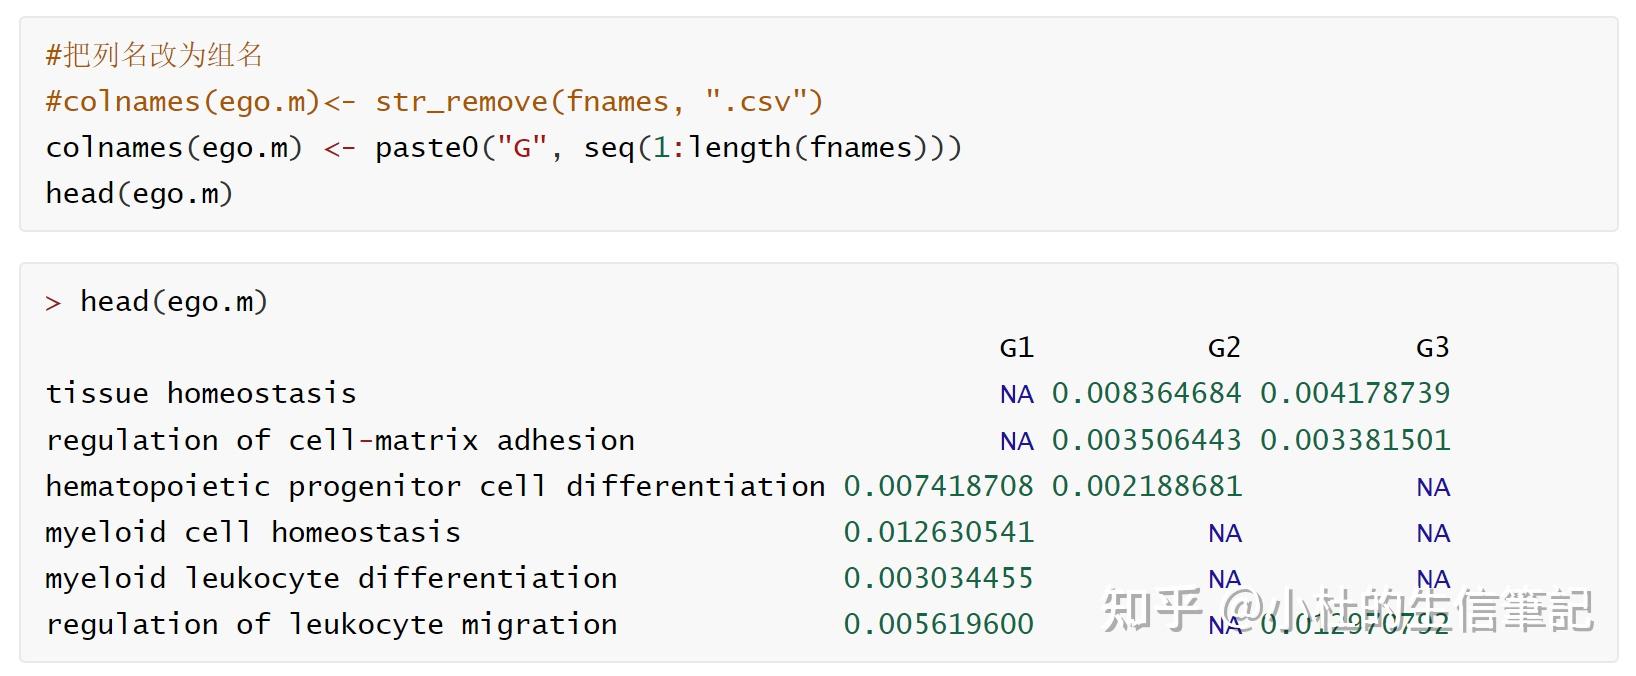Screen dimensions: 1636x676
Task: Click the value 0.007418708
Action: pyautogui.click(x=938, y=486)
